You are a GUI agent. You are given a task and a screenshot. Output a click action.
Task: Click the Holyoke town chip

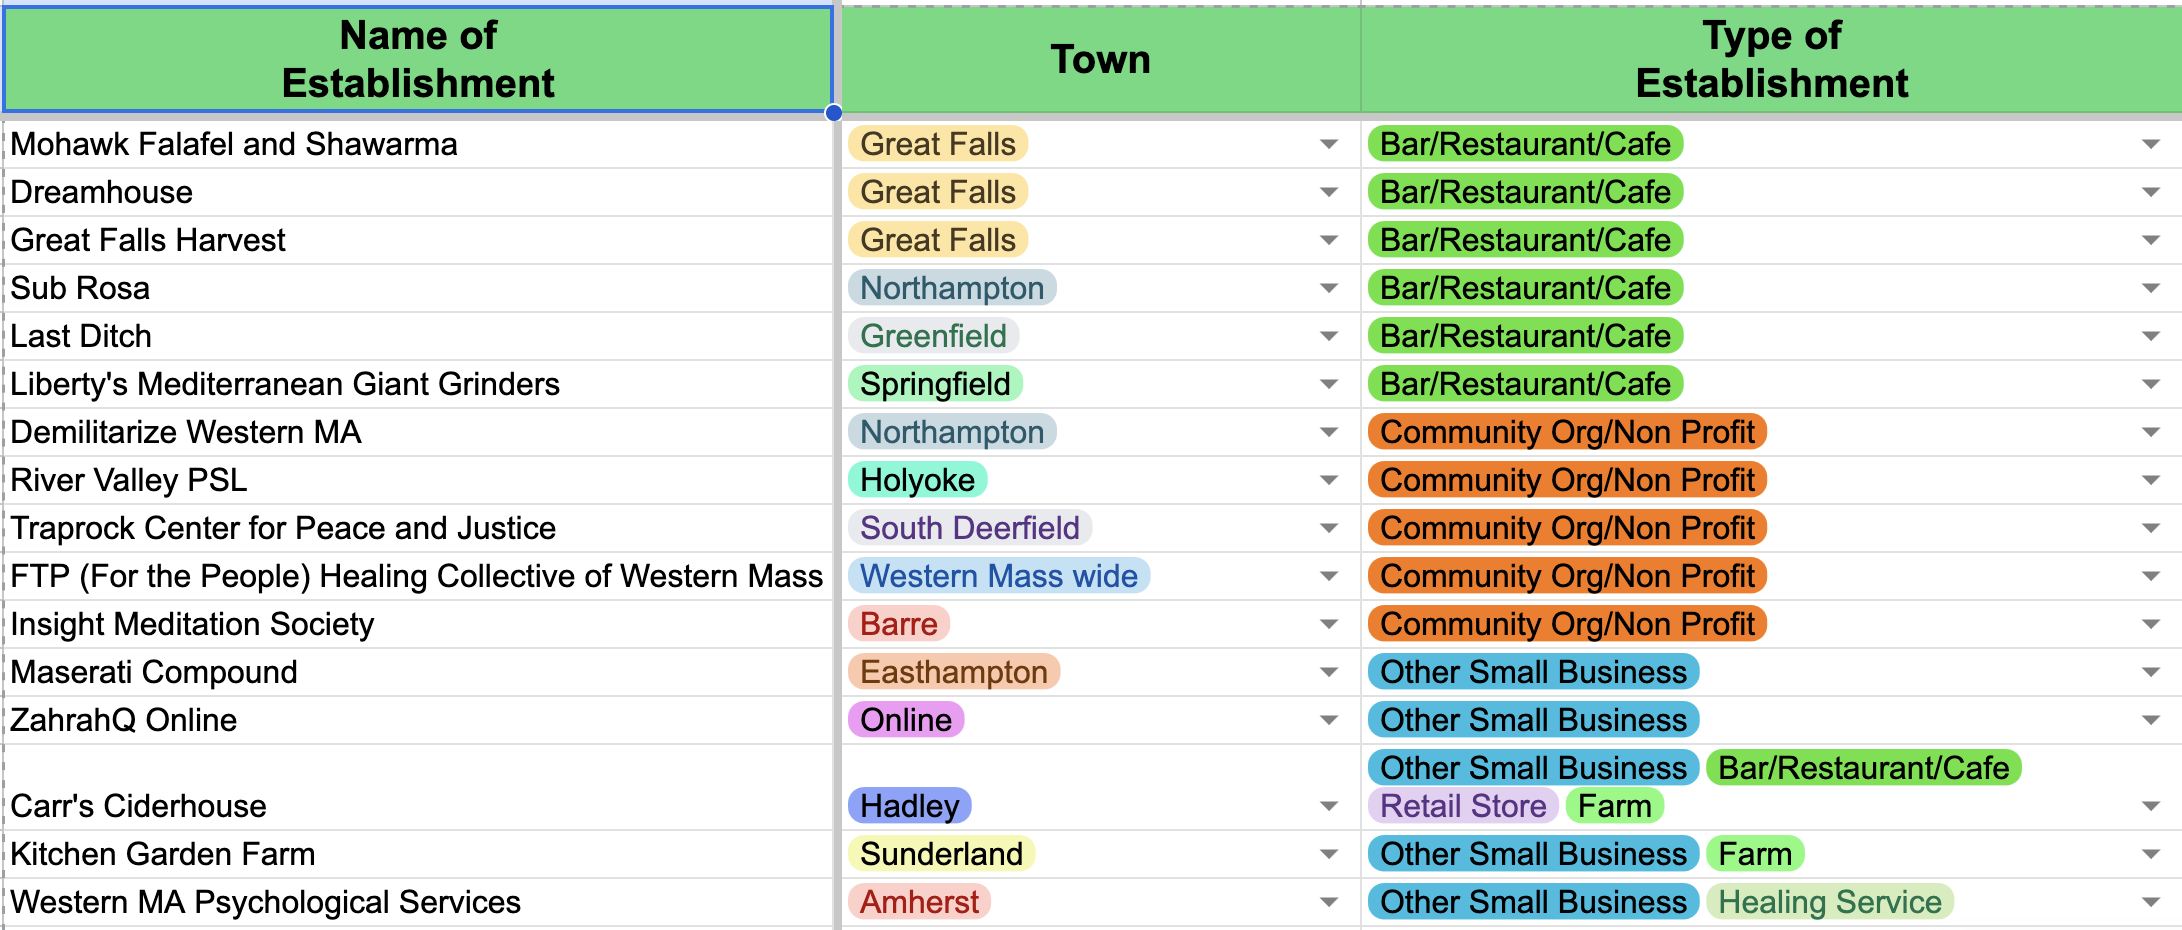coord(917,480)
